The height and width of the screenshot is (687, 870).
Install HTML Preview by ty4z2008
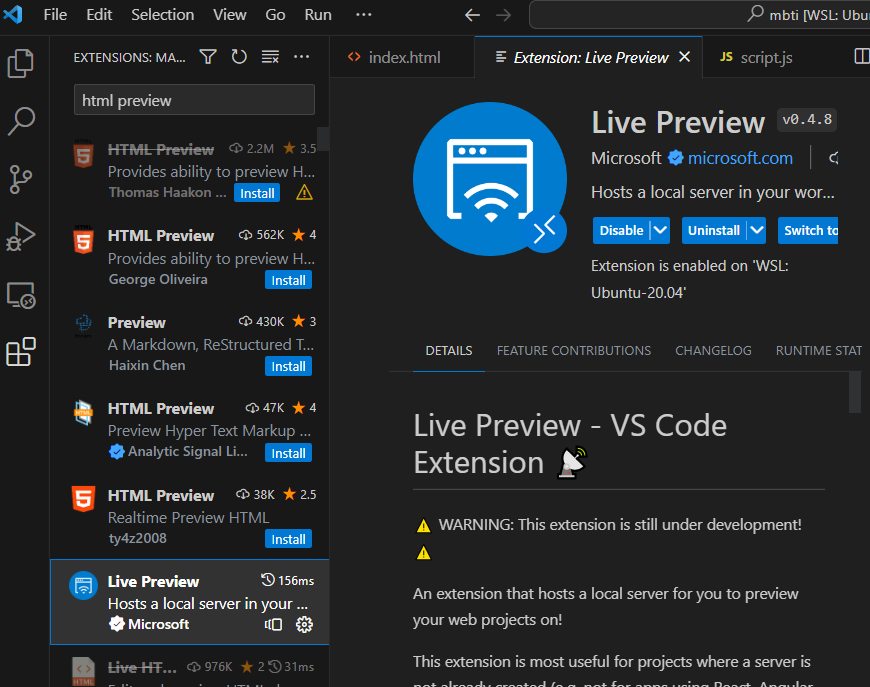(x=288, y=539)
